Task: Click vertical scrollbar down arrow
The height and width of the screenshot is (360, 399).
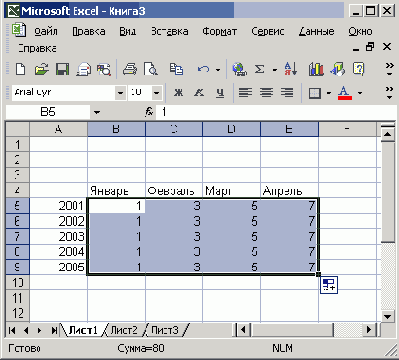Action: (x=387, y=316)
